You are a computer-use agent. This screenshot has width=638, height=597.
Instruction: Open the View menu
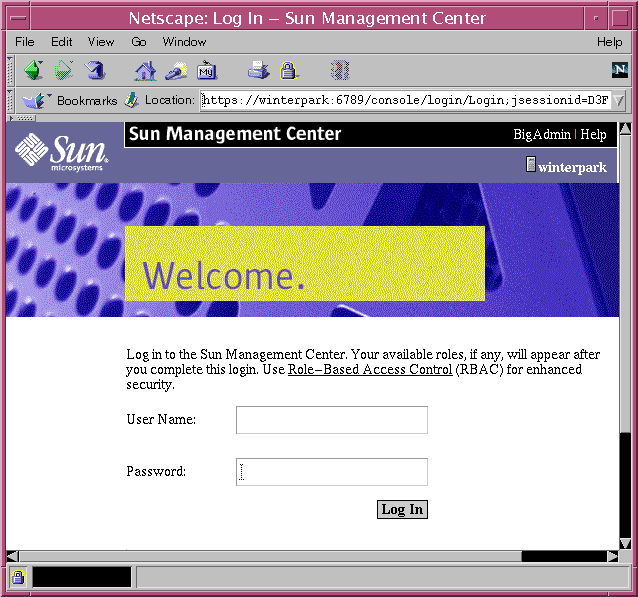101,42
